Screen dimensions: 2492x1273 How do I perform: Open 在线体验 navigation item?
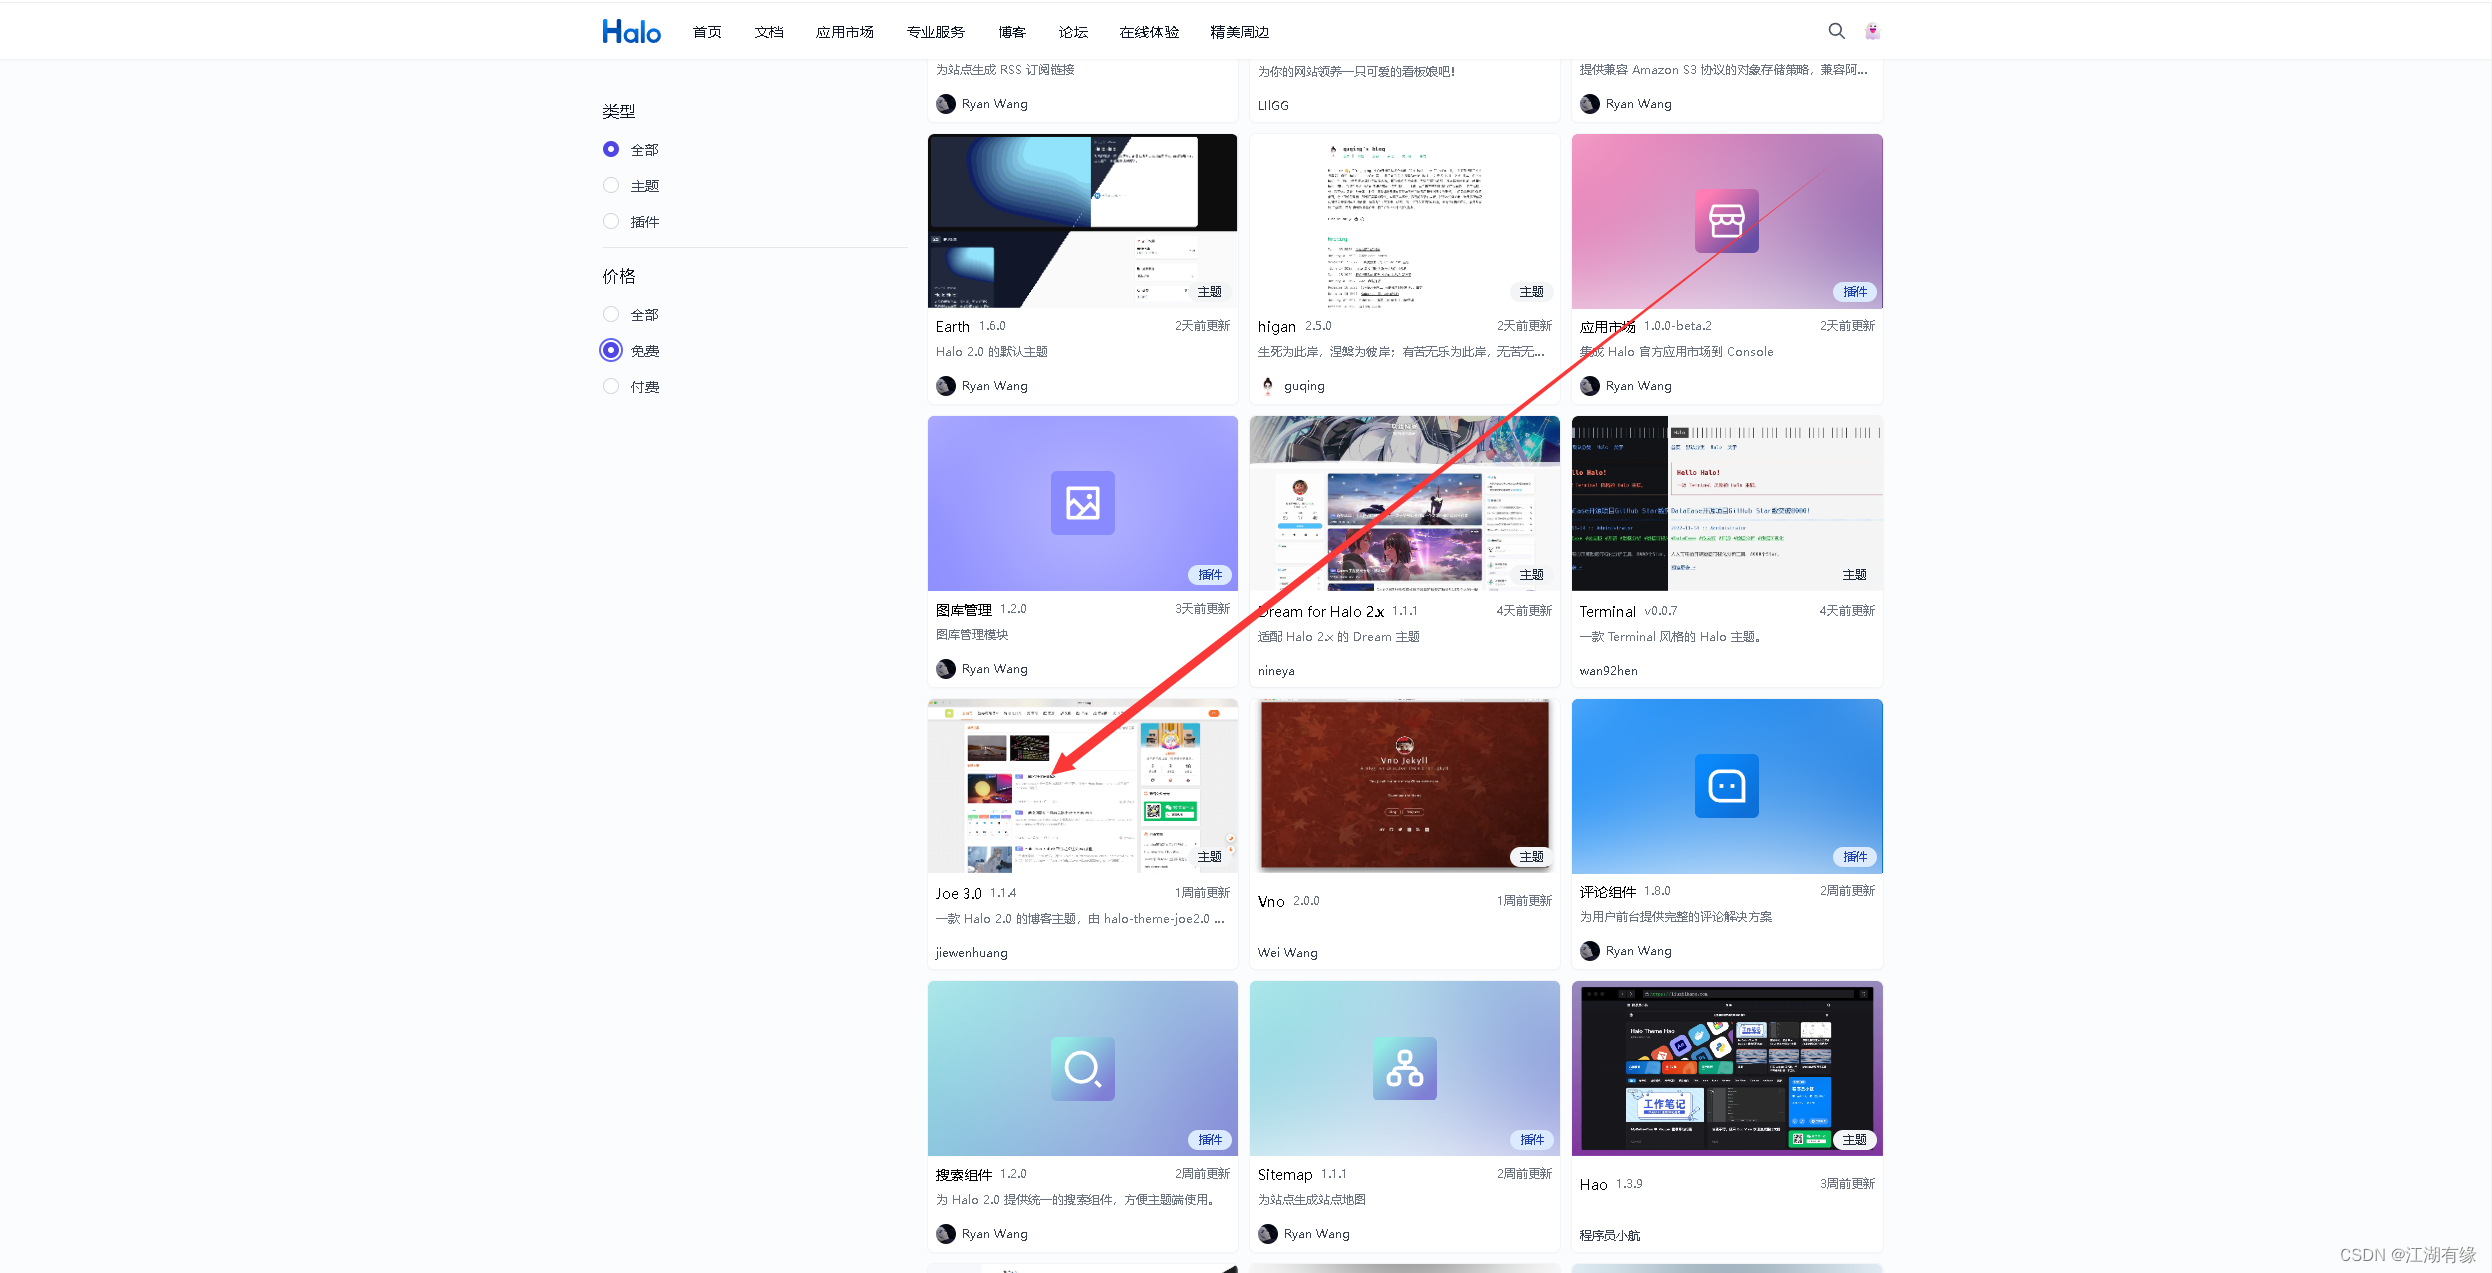pos(1149,32)
